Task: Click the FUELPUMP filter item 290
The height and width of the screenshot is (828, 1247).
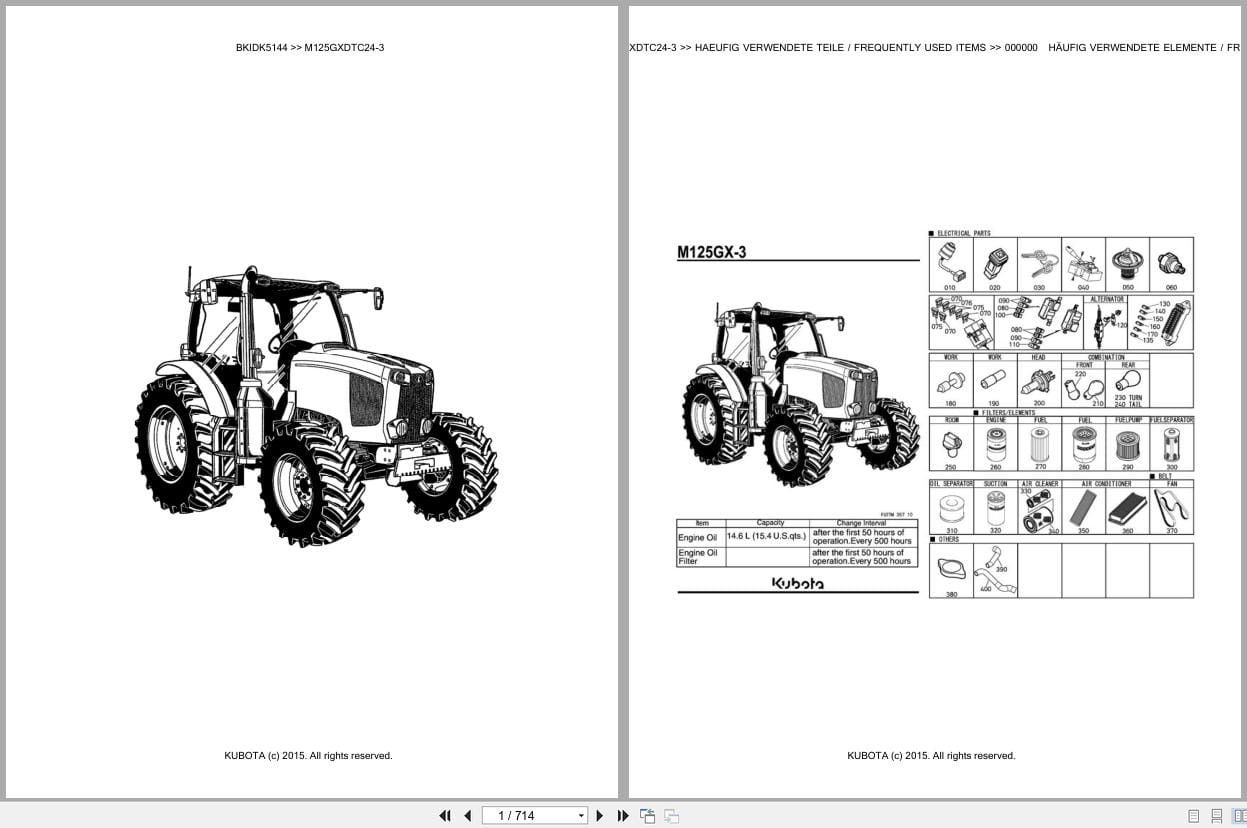Action: 1127,444
